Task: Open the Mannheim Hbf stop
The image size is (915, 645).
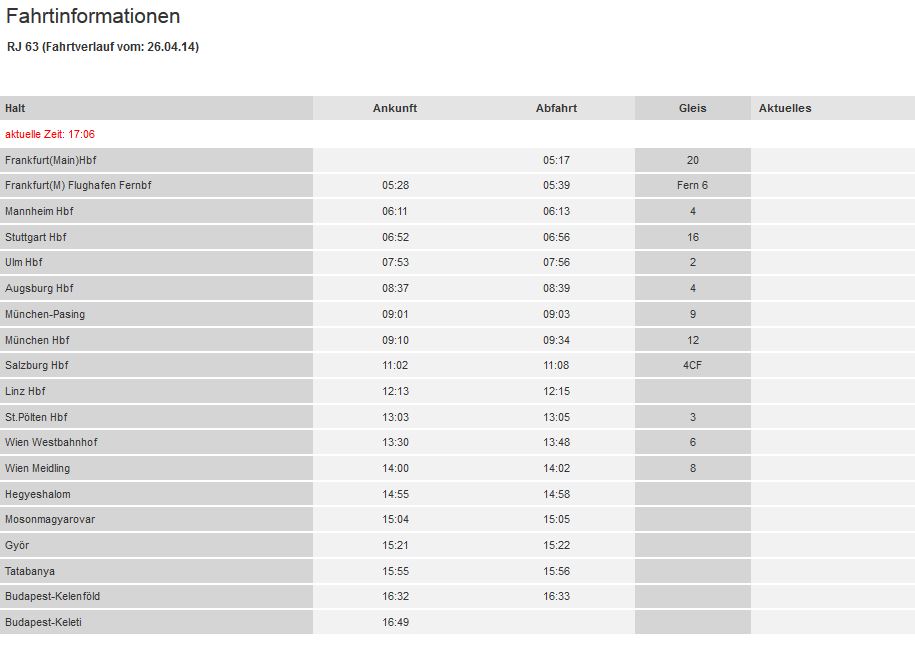Action: click(x=39, y=211)
